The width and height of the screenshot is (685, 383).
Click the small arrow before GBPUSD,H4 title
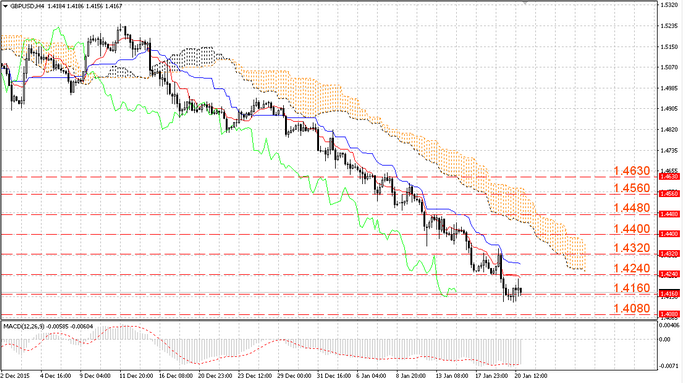(5, 6)
